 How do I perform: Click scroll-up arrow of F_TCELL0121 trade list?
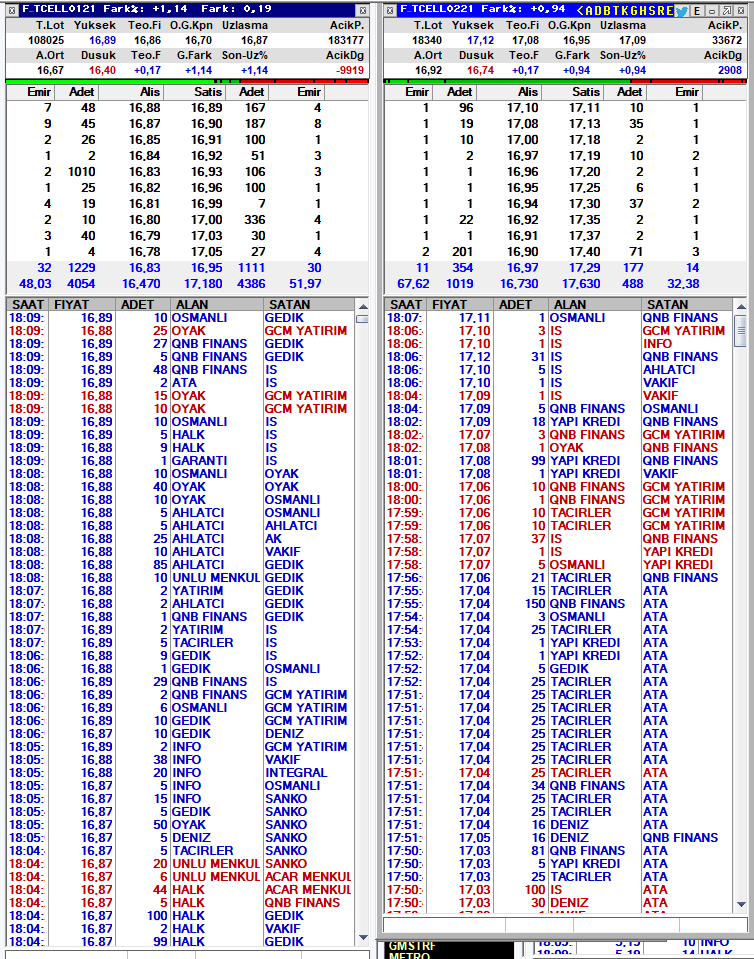click(363, 306)
